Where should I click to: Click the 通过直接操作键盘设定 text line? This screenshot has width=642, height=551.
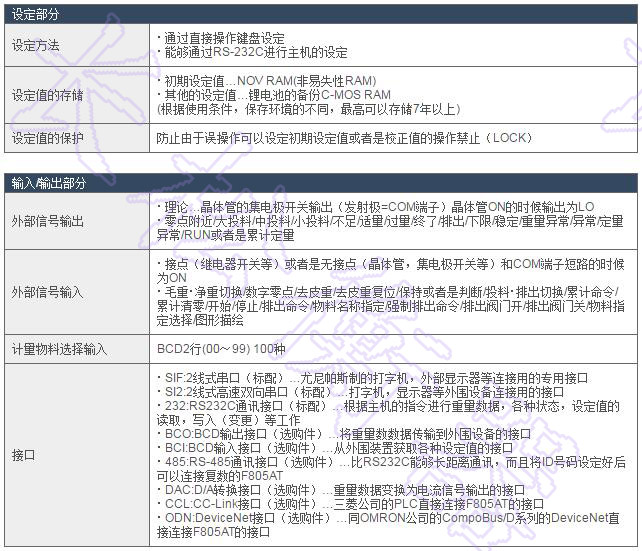tap(214, 39)
